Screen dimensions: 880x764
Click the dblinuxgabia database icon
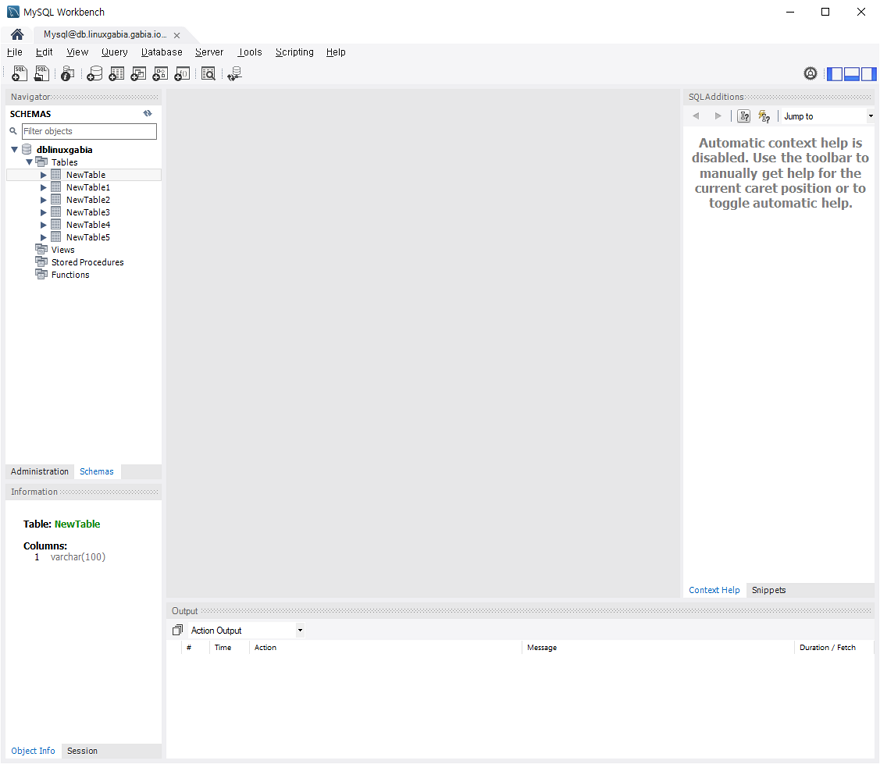click(26, 149)
